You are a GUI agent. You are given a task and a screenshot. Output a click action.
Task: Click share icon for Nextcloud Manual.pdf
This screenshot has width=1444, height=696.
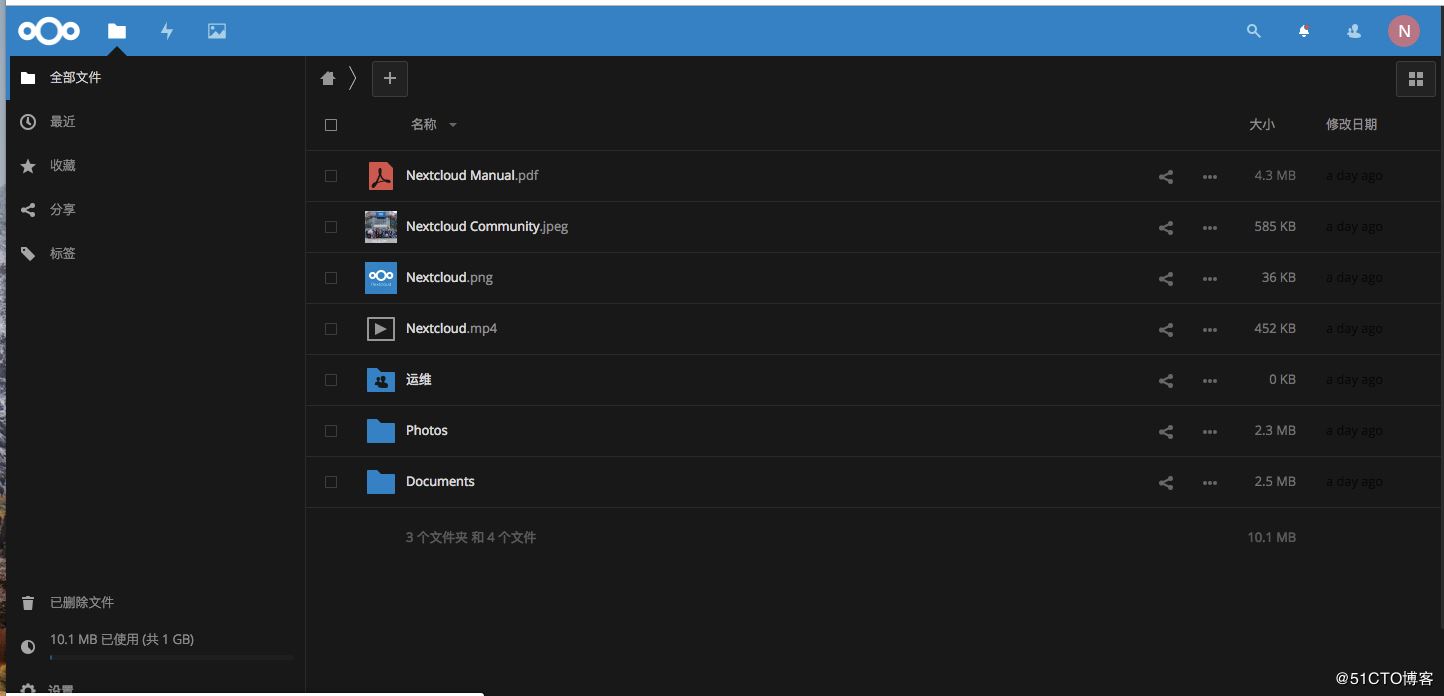tap(1165, 176)
